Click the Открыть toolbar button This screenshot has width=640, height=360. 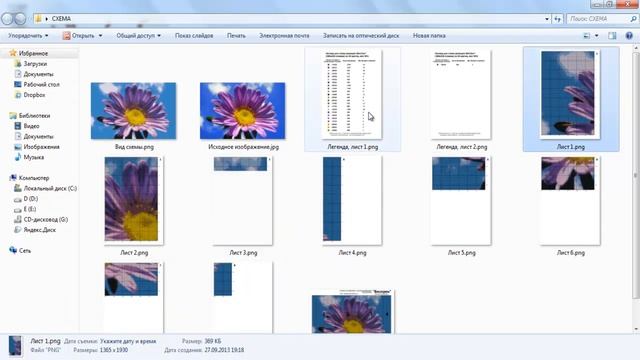click(x=78, y=36)
